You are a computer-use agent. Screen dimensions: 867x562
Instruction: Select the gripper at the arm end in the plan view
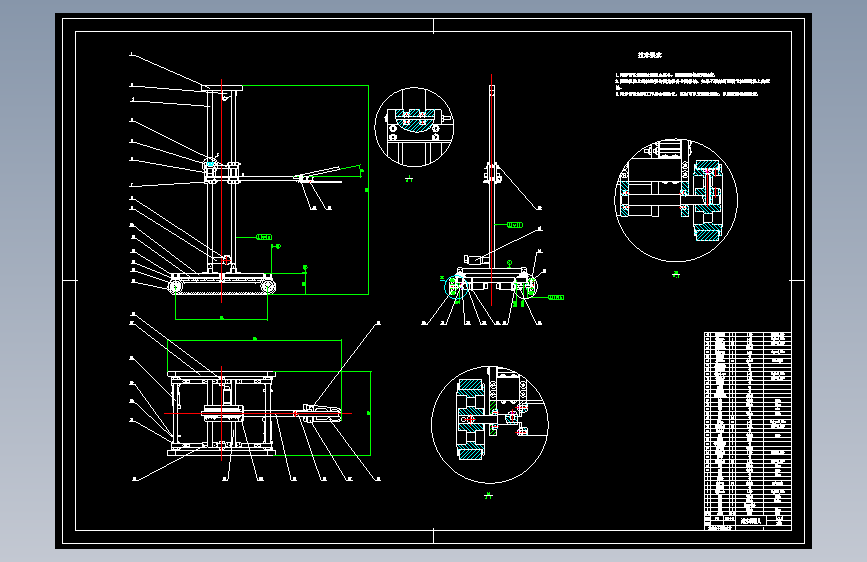(x=322, y=413)
